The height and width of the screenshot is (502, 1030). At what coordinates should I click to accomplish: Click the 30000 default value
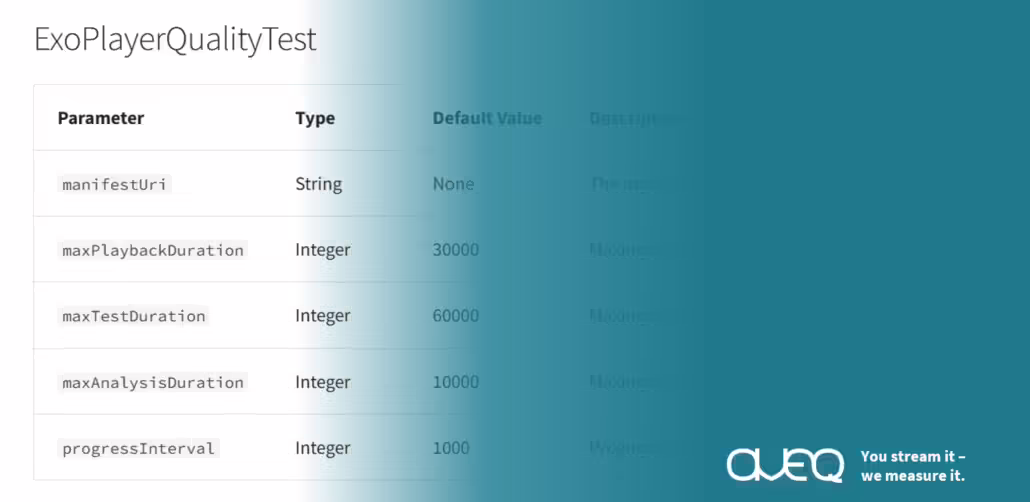tap(455, 250)
